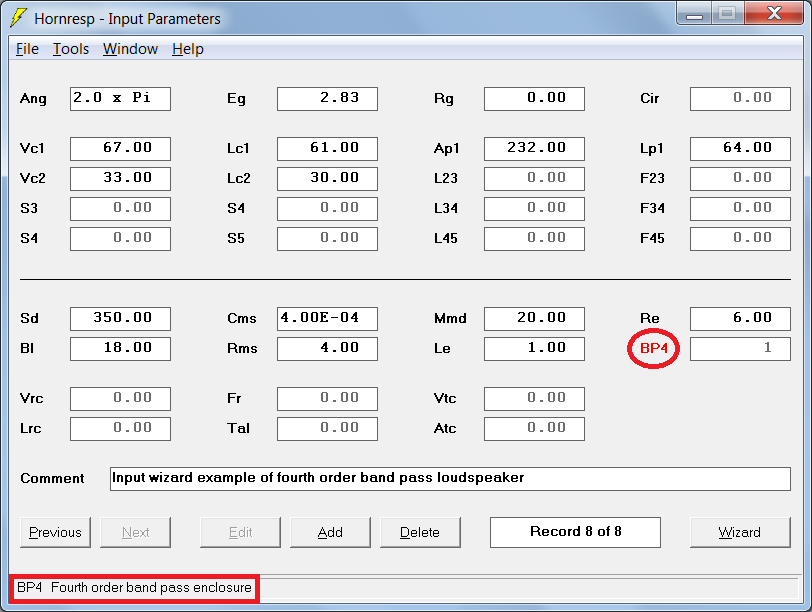Screen dimensions: 812x612
Task: Click the Record 8 of 8 indicator
Action: pyautogui.click(x=575, y=532)
